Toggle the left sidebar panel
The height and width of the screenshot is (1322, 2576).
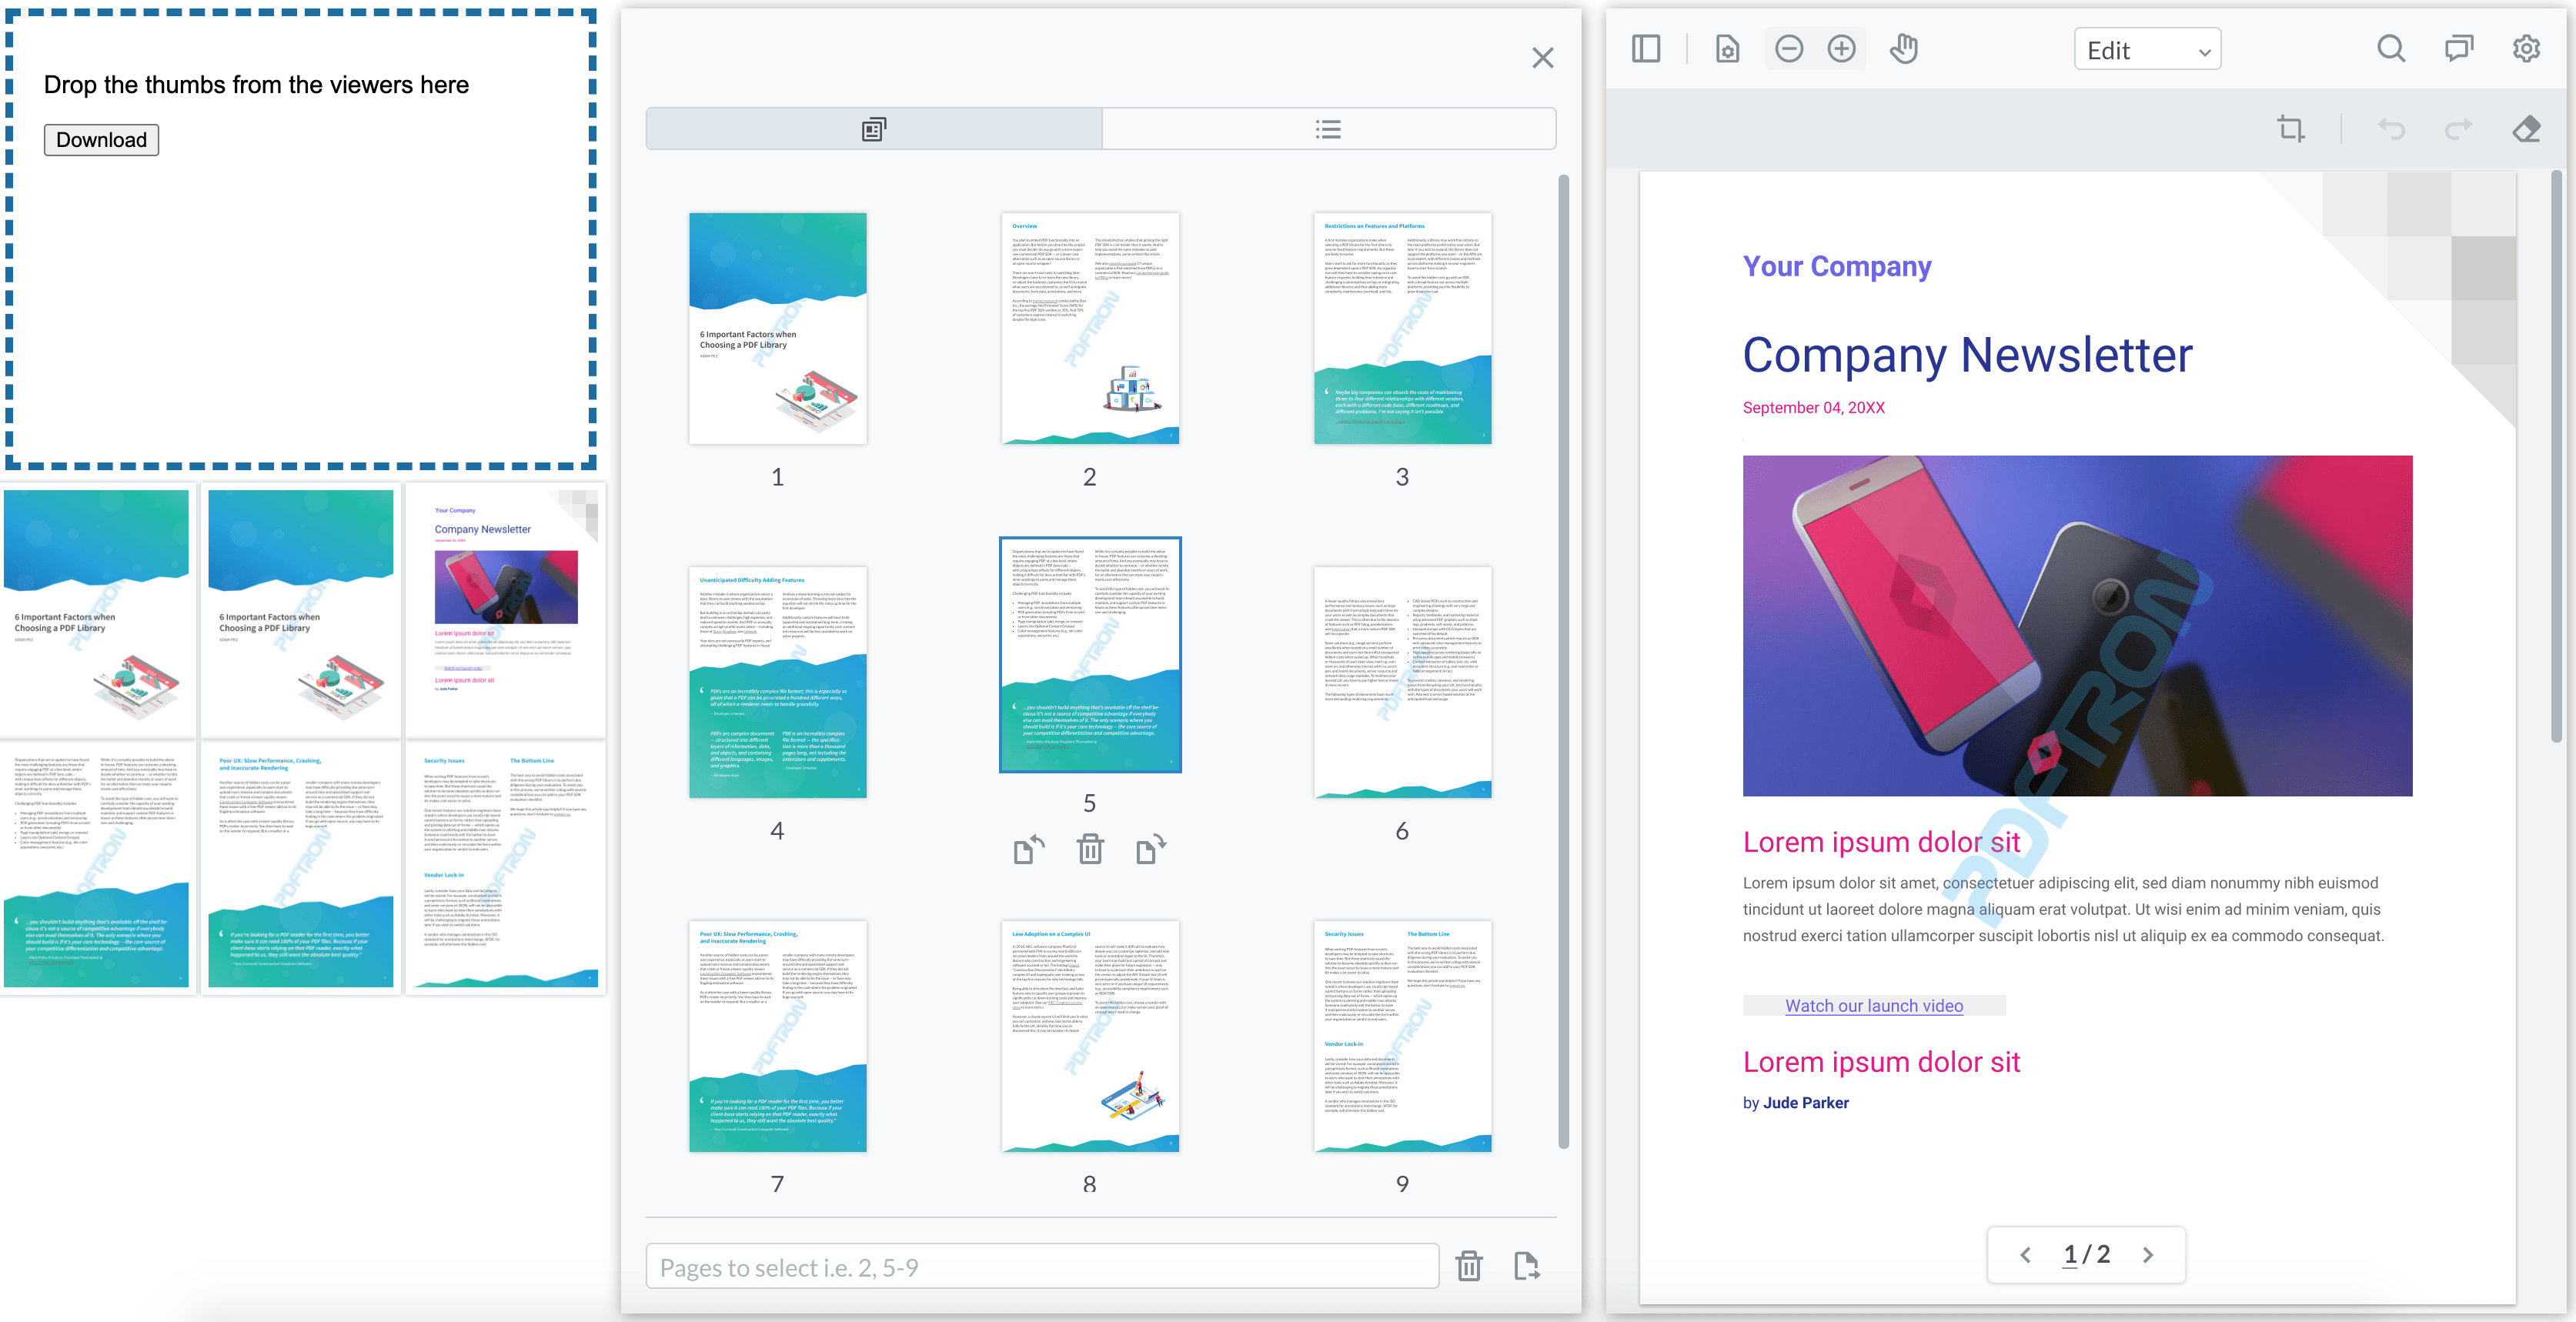pyautogui.click(x=1645, y=49)
